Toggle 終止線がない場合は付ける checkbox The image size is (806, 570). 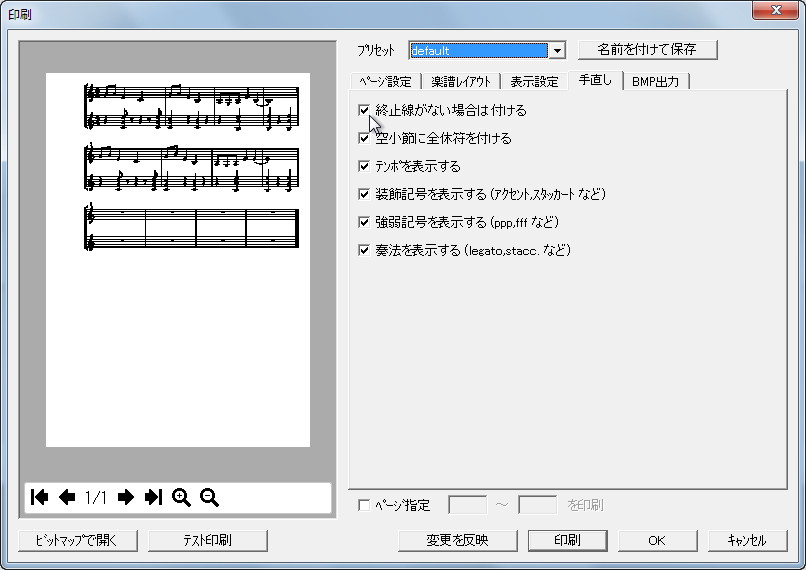pyautogui.click(x=364, y=110)
